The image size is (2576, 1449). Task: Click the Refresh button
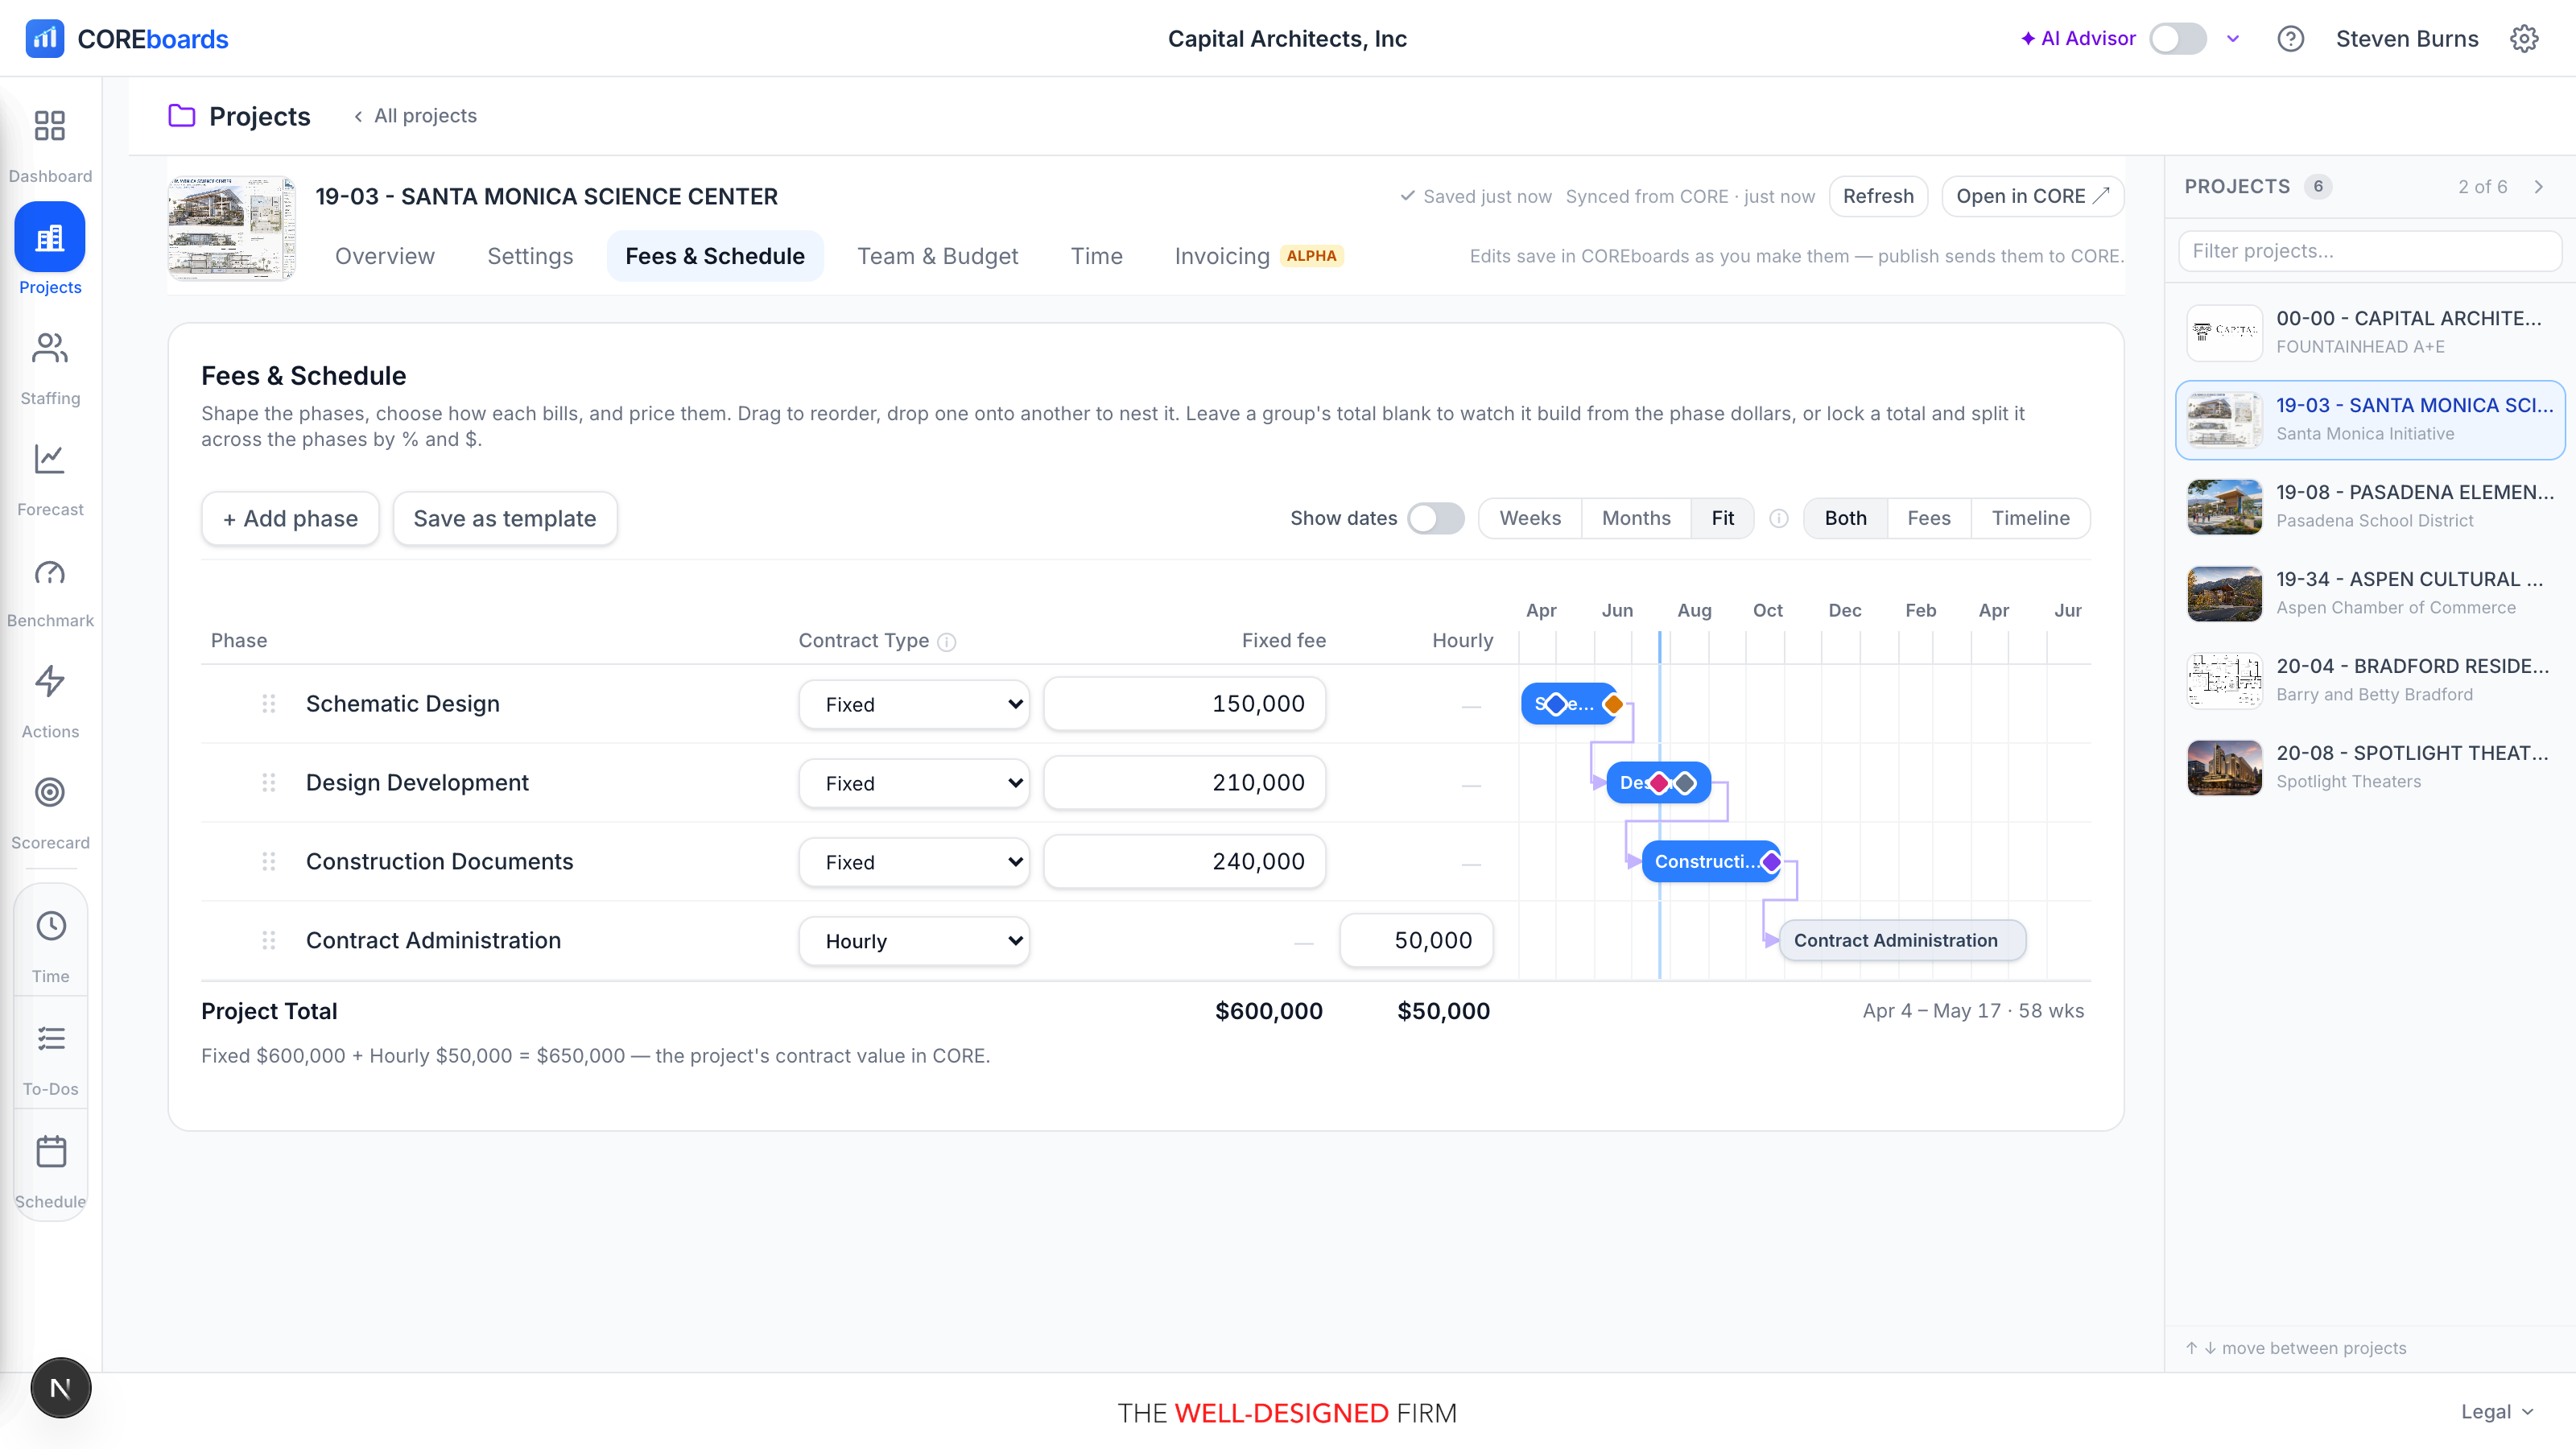1878,196
